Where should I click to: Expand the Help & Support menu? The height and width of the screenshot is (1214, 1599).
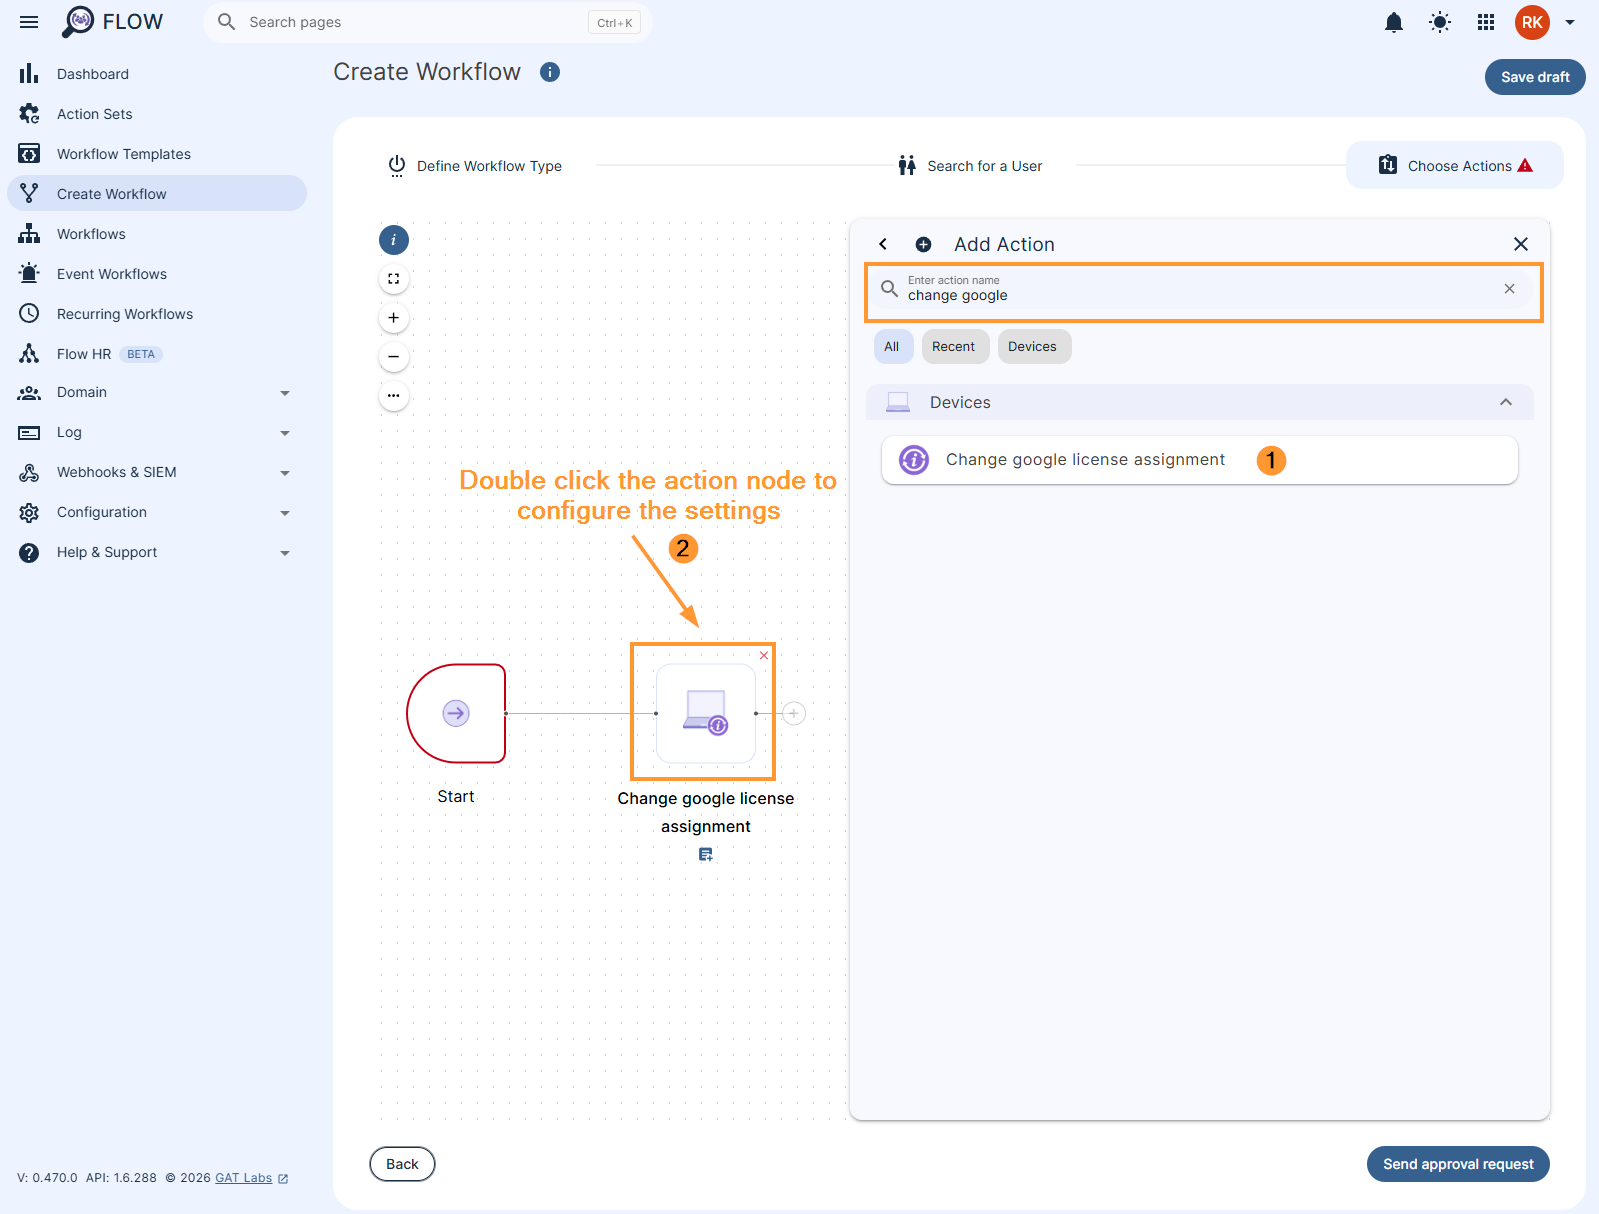coord(157,552)
